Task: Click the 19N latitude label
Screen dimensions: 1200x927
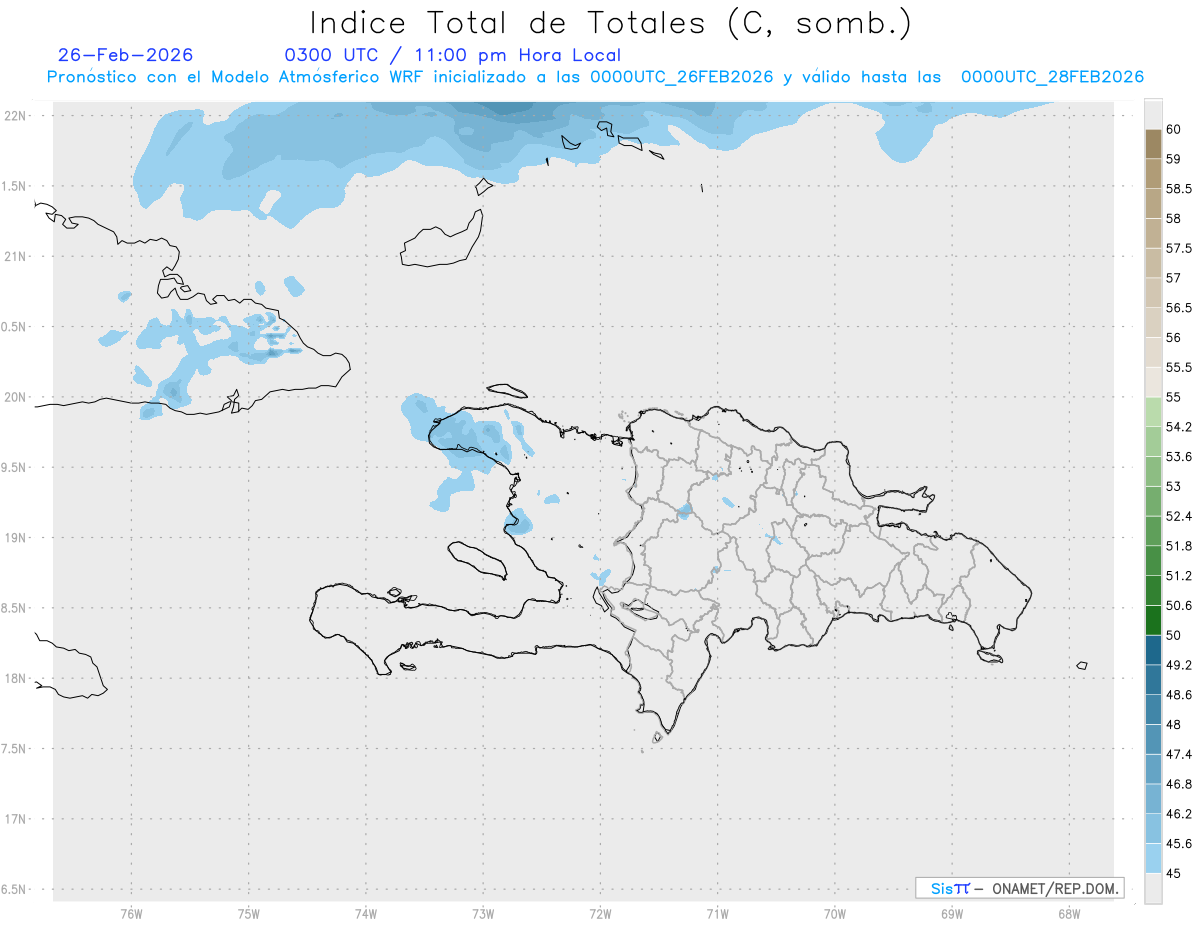Action: point(16,538)
